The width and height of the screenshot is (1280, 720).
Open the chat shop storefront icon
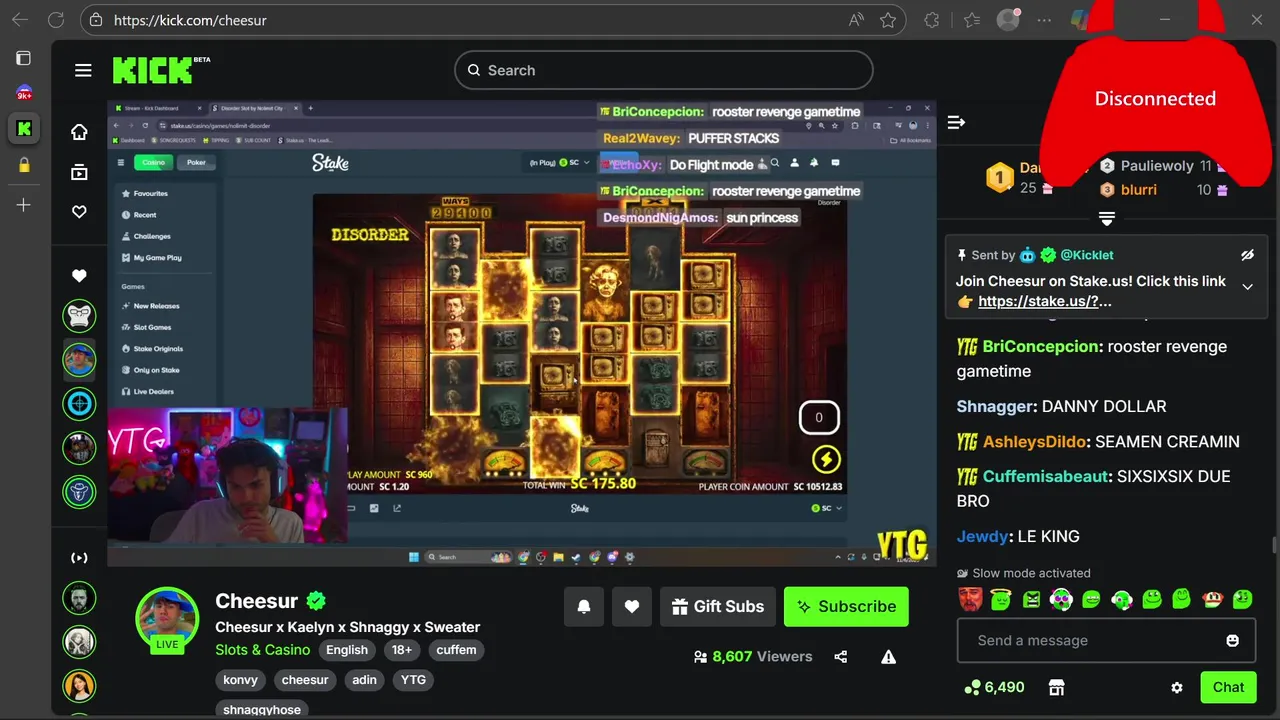coord(1056,687)
